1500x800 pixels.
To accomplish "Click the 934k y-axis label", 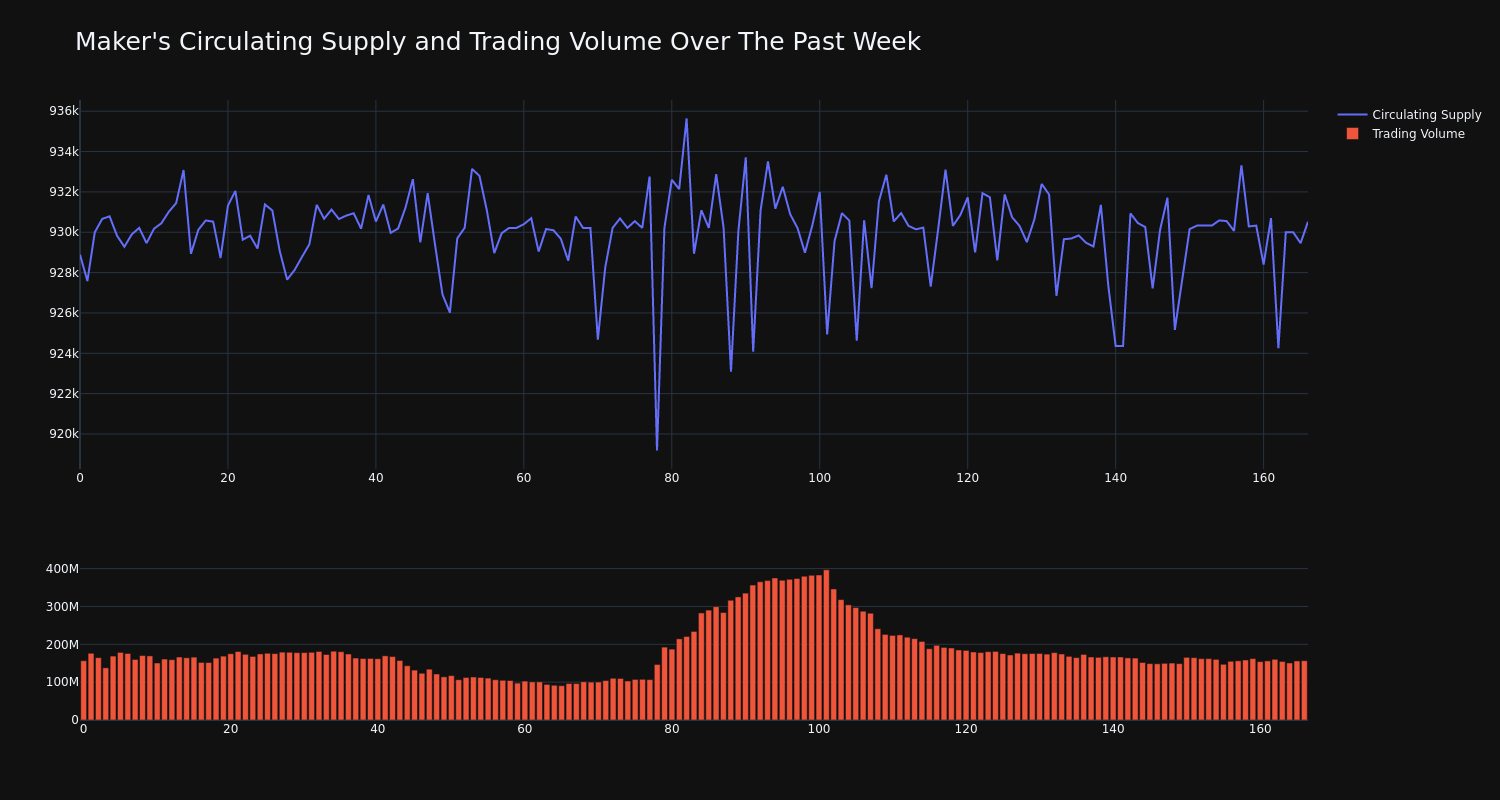I will coord(64,152).
